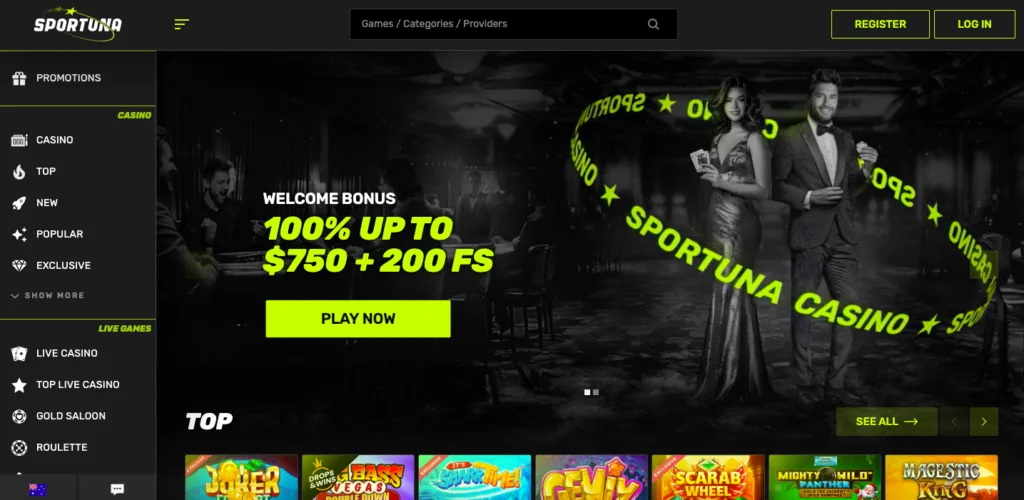
Task: Open Promotions via the gift icon
Action: pyautogui.click(x=19, y=78)
